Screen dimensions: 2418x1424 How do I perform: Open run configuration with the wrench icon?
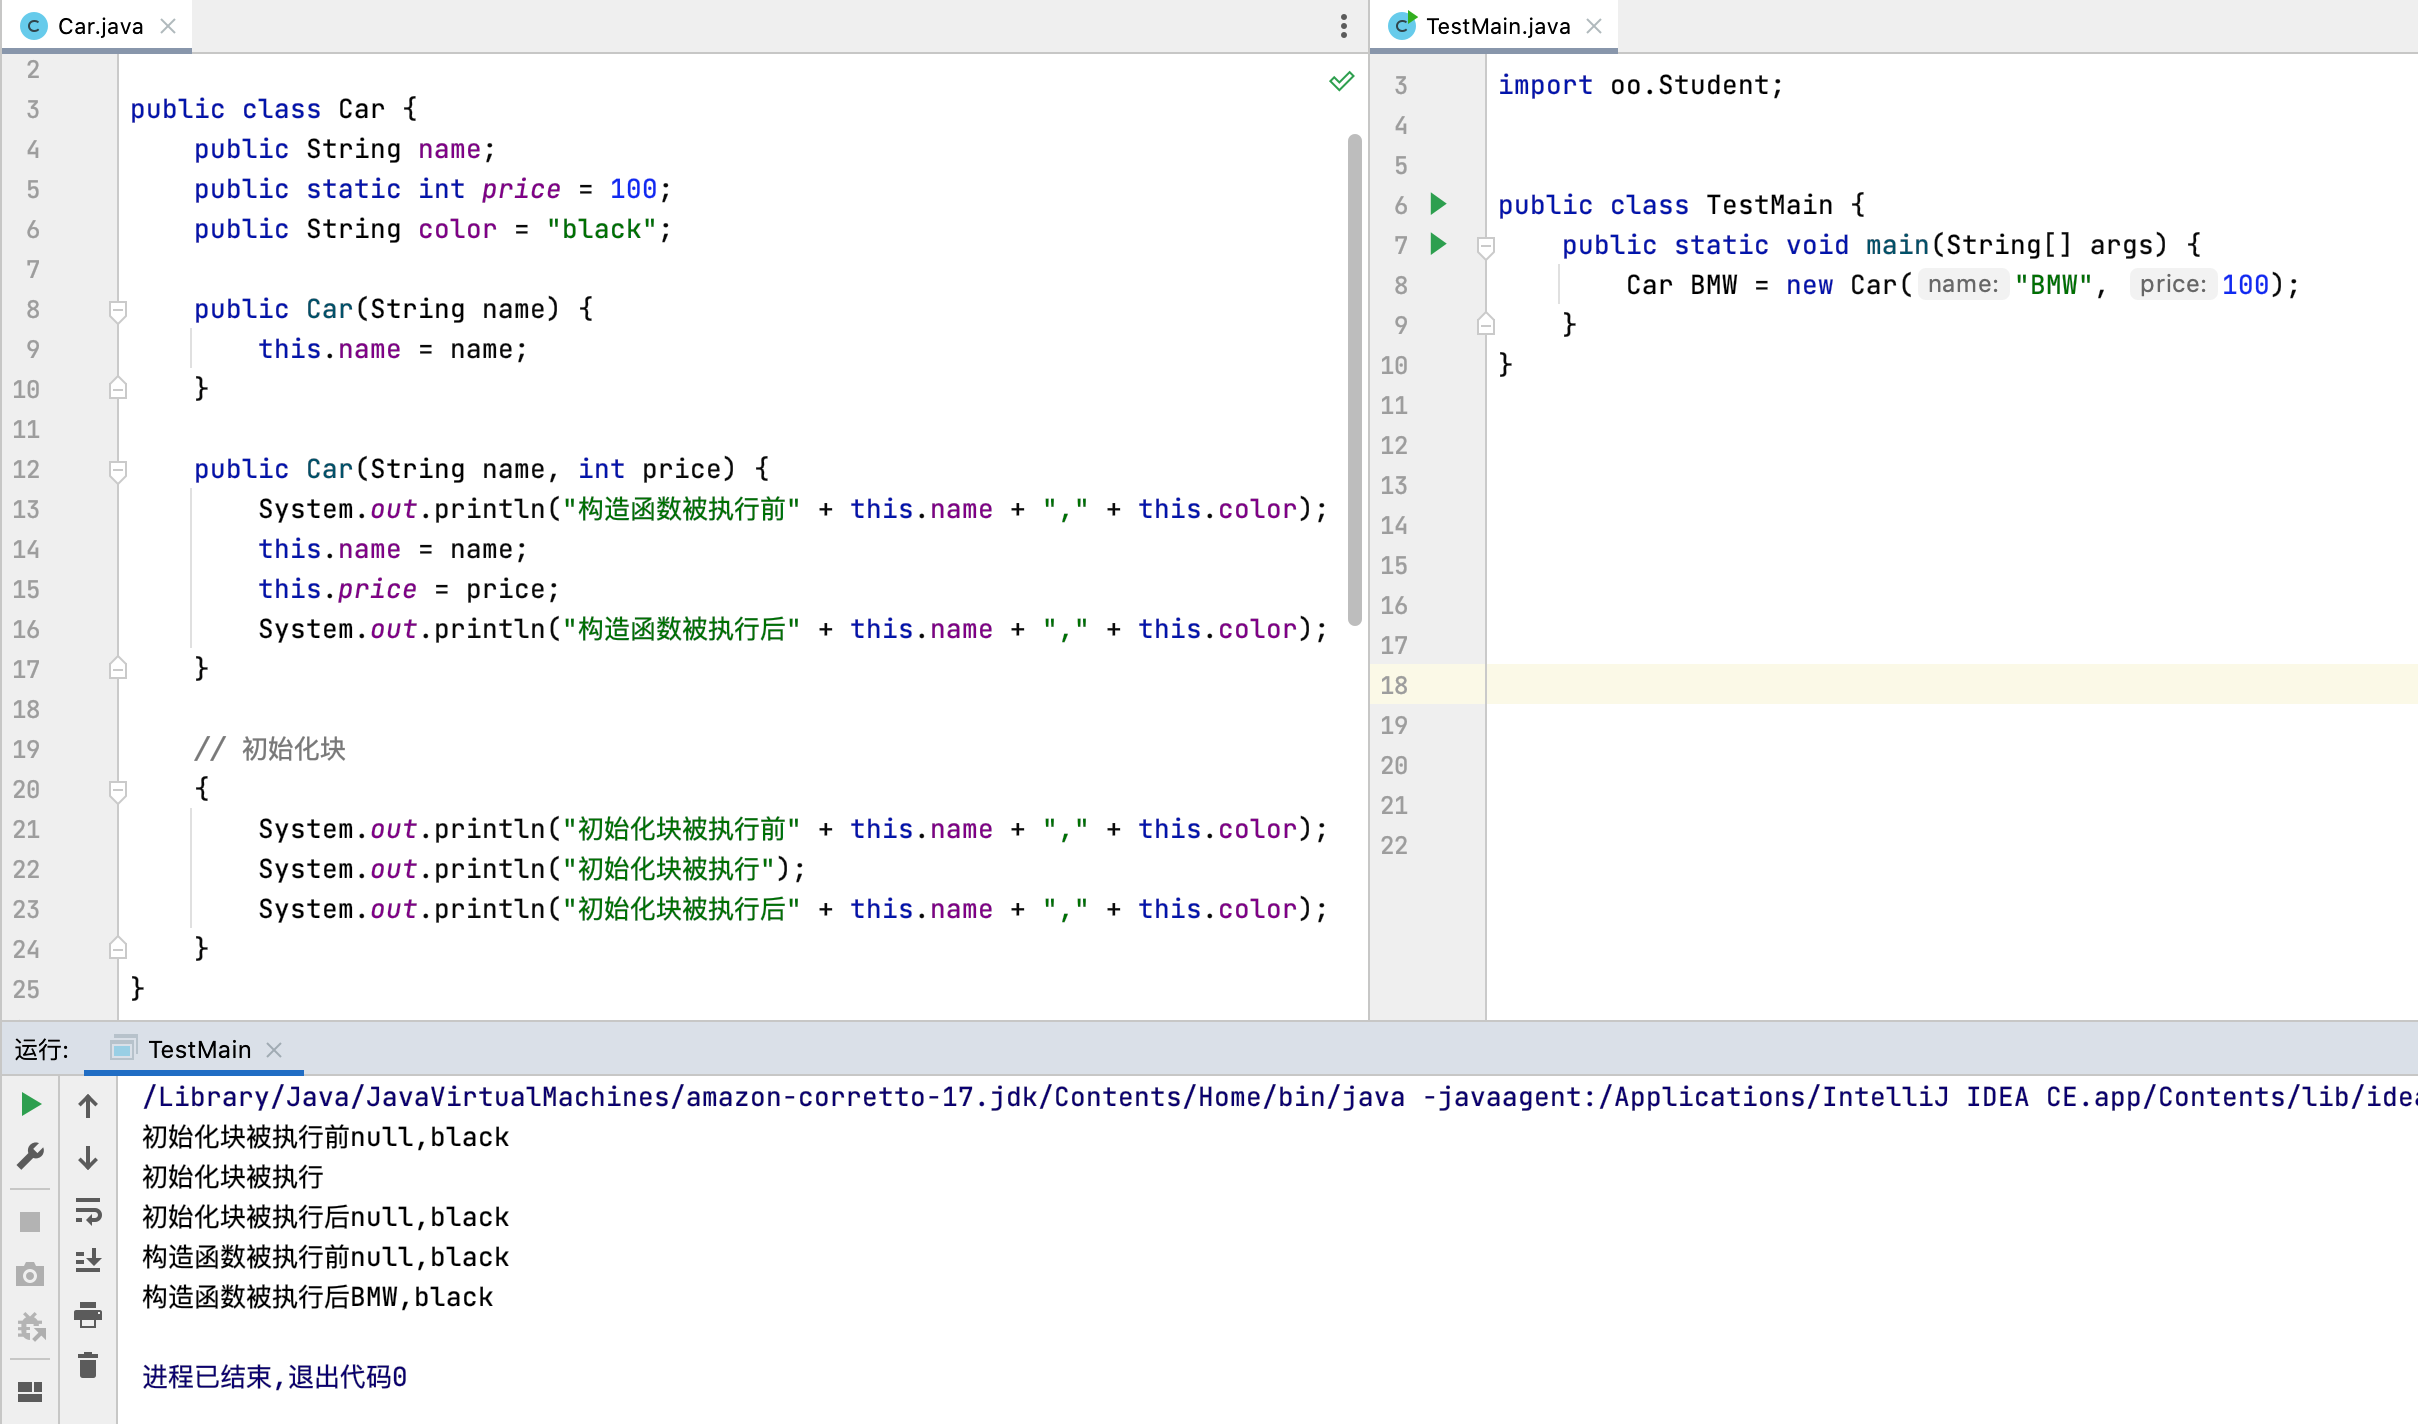[31, 1156]
